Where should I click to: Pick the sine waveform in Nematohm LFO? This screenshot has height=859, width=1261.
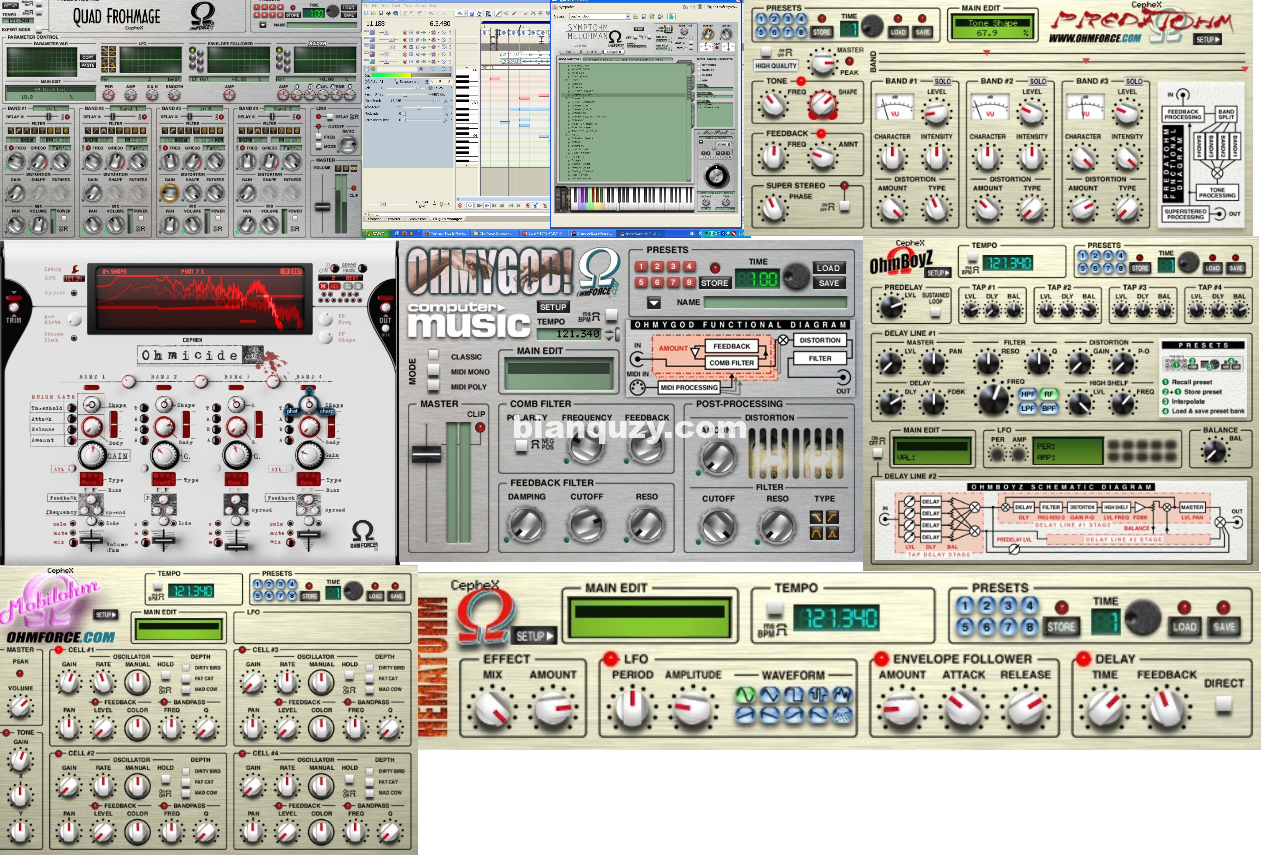coord(744,694)
